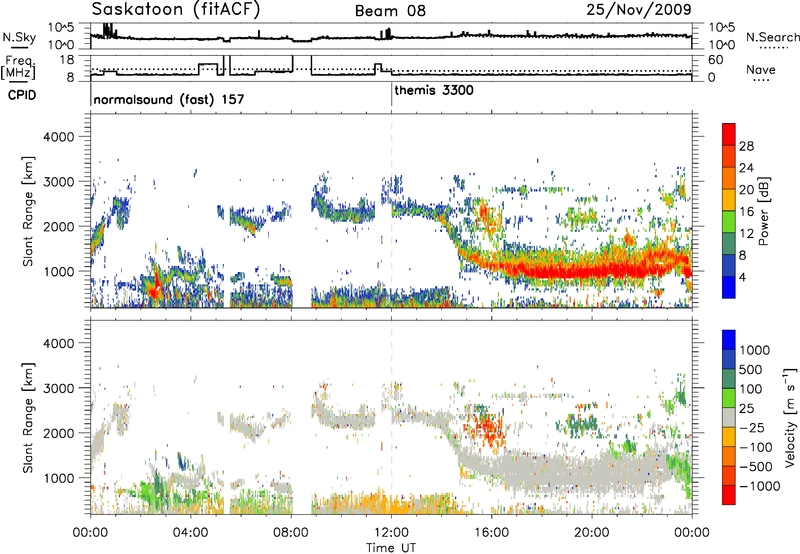Click the '28' value on the Power colorbar

point(746,146)
